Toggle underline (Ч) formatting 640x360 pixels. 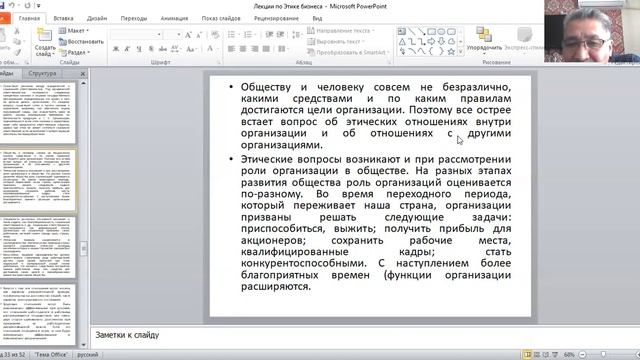[139, 49]
